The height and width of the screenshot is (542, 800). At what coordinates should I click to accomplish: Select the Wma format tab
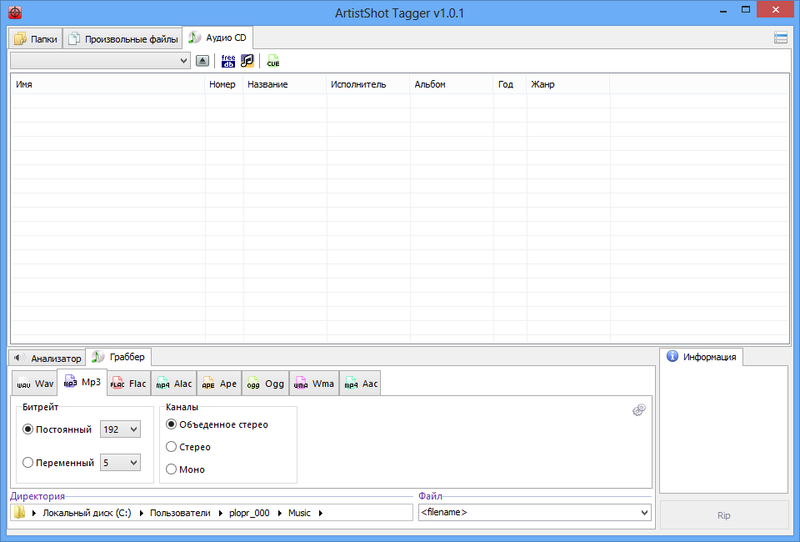[314, 384]
